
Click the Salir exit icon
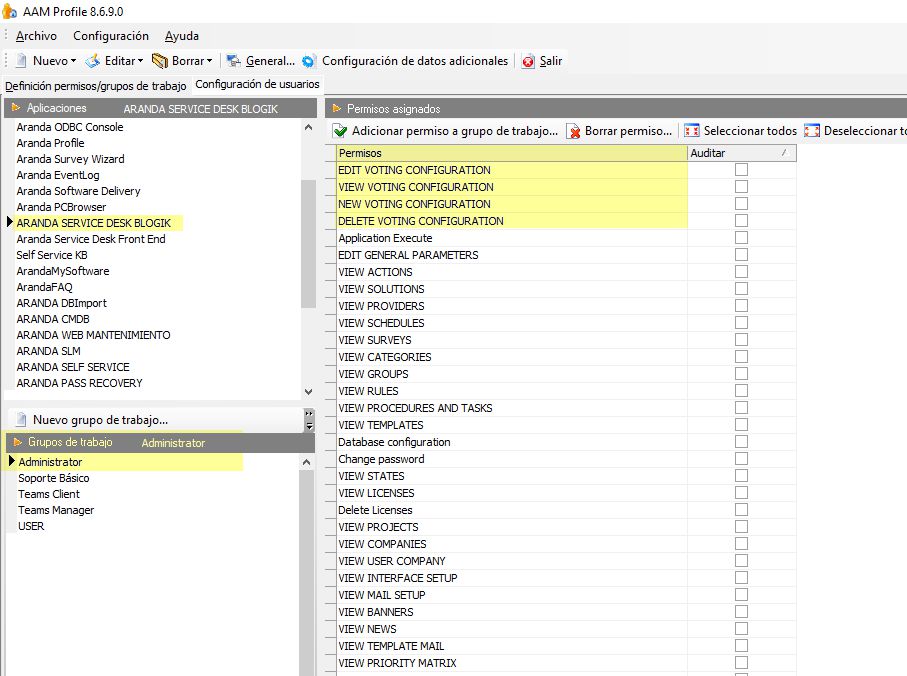(528, 61)
